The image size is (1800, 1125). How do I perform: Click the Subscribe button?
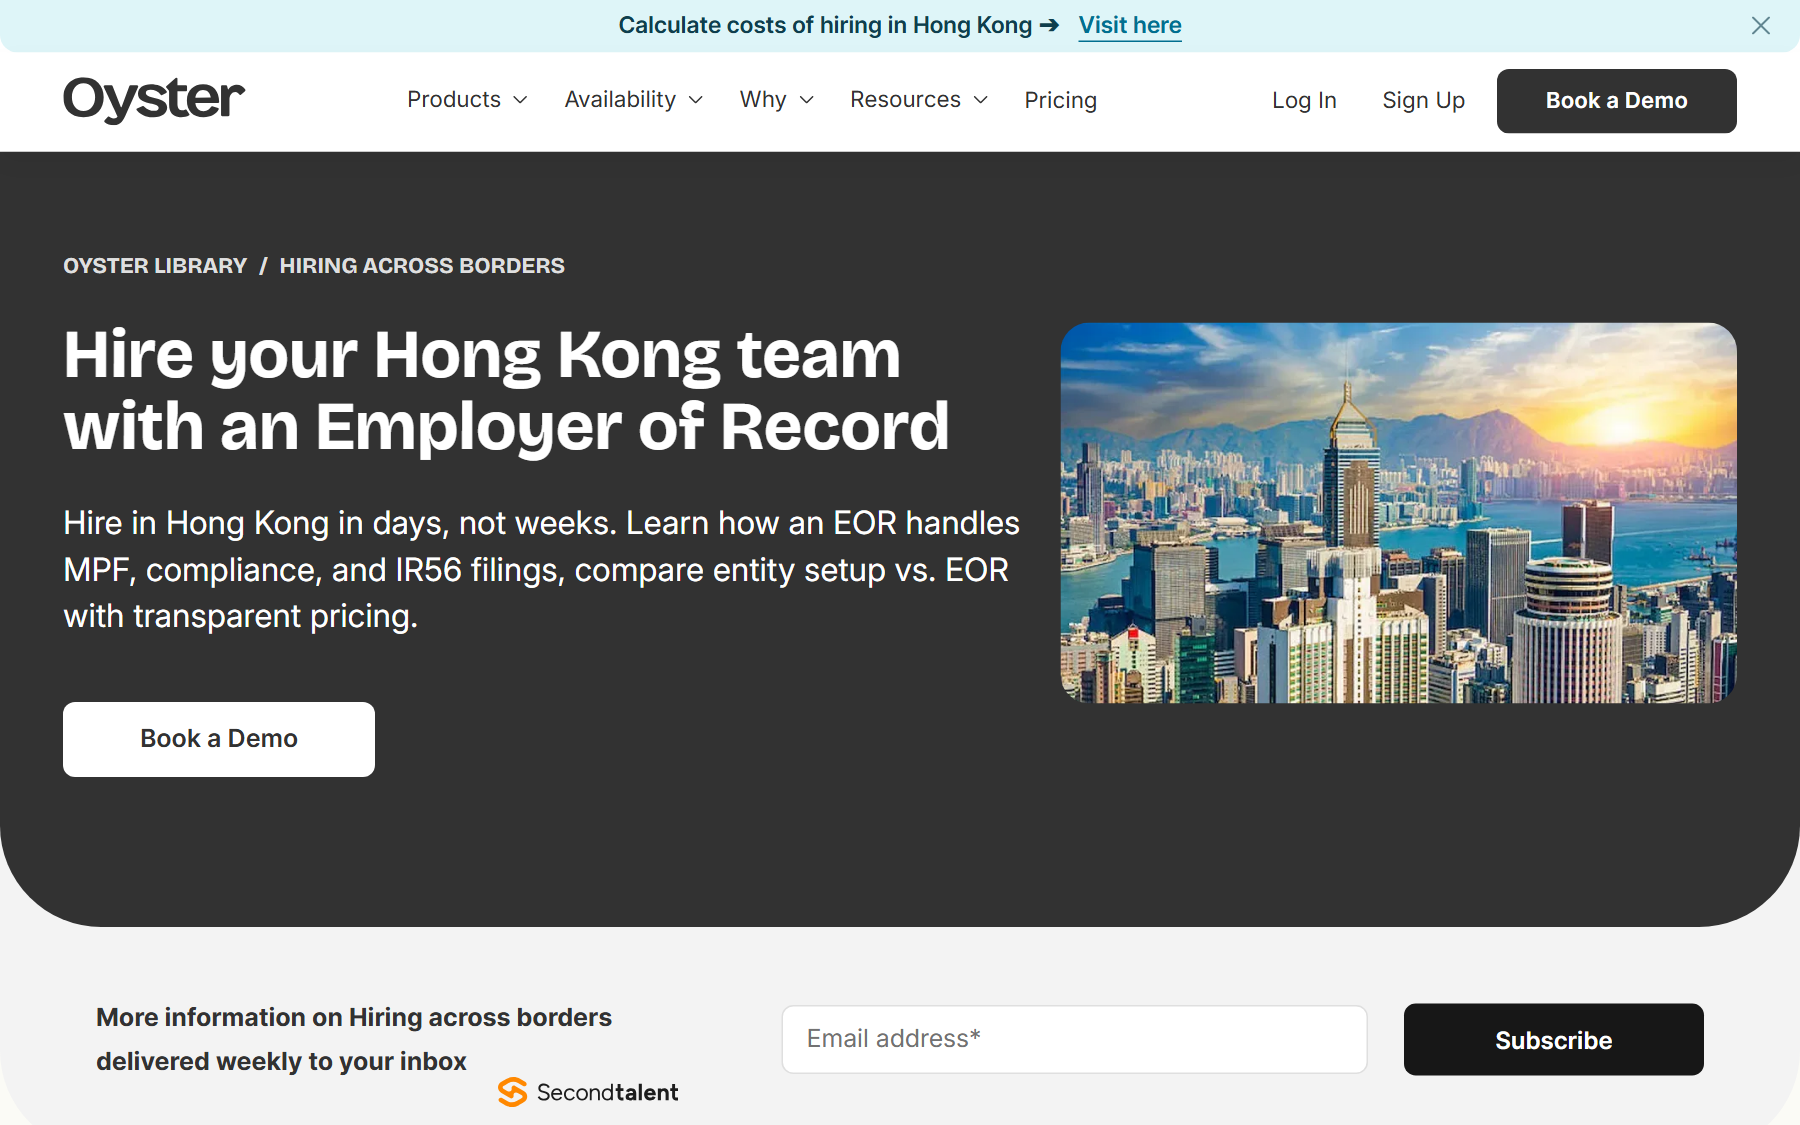click(x=1553, y=1040)
